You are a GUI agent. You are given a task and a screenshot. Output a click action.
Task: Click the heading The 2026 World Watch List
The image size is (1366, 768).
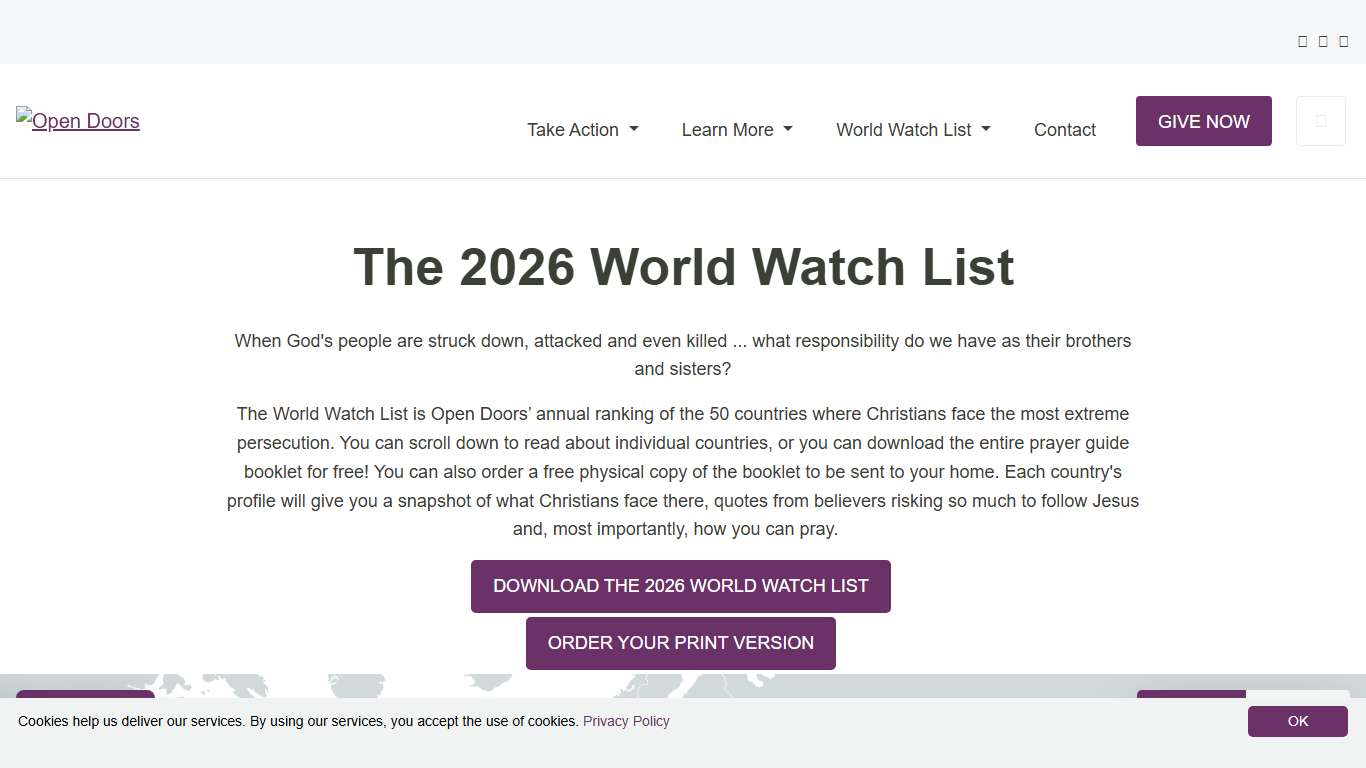click(683, 267)
